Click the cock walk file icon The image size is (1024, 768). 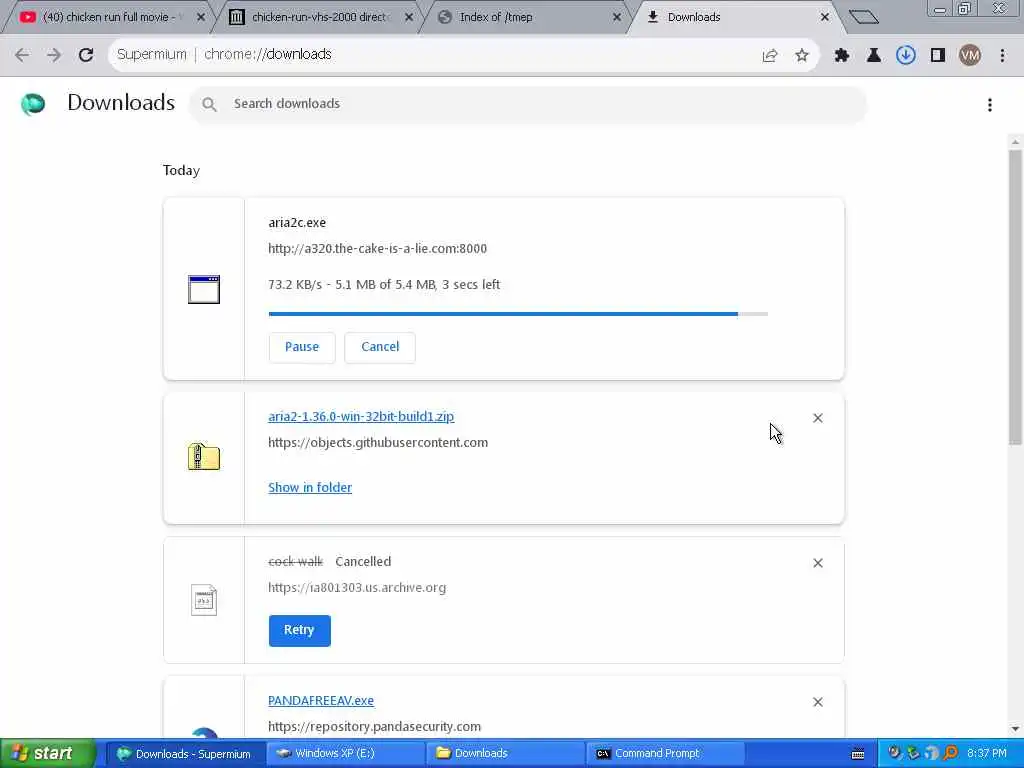point(204,600)
